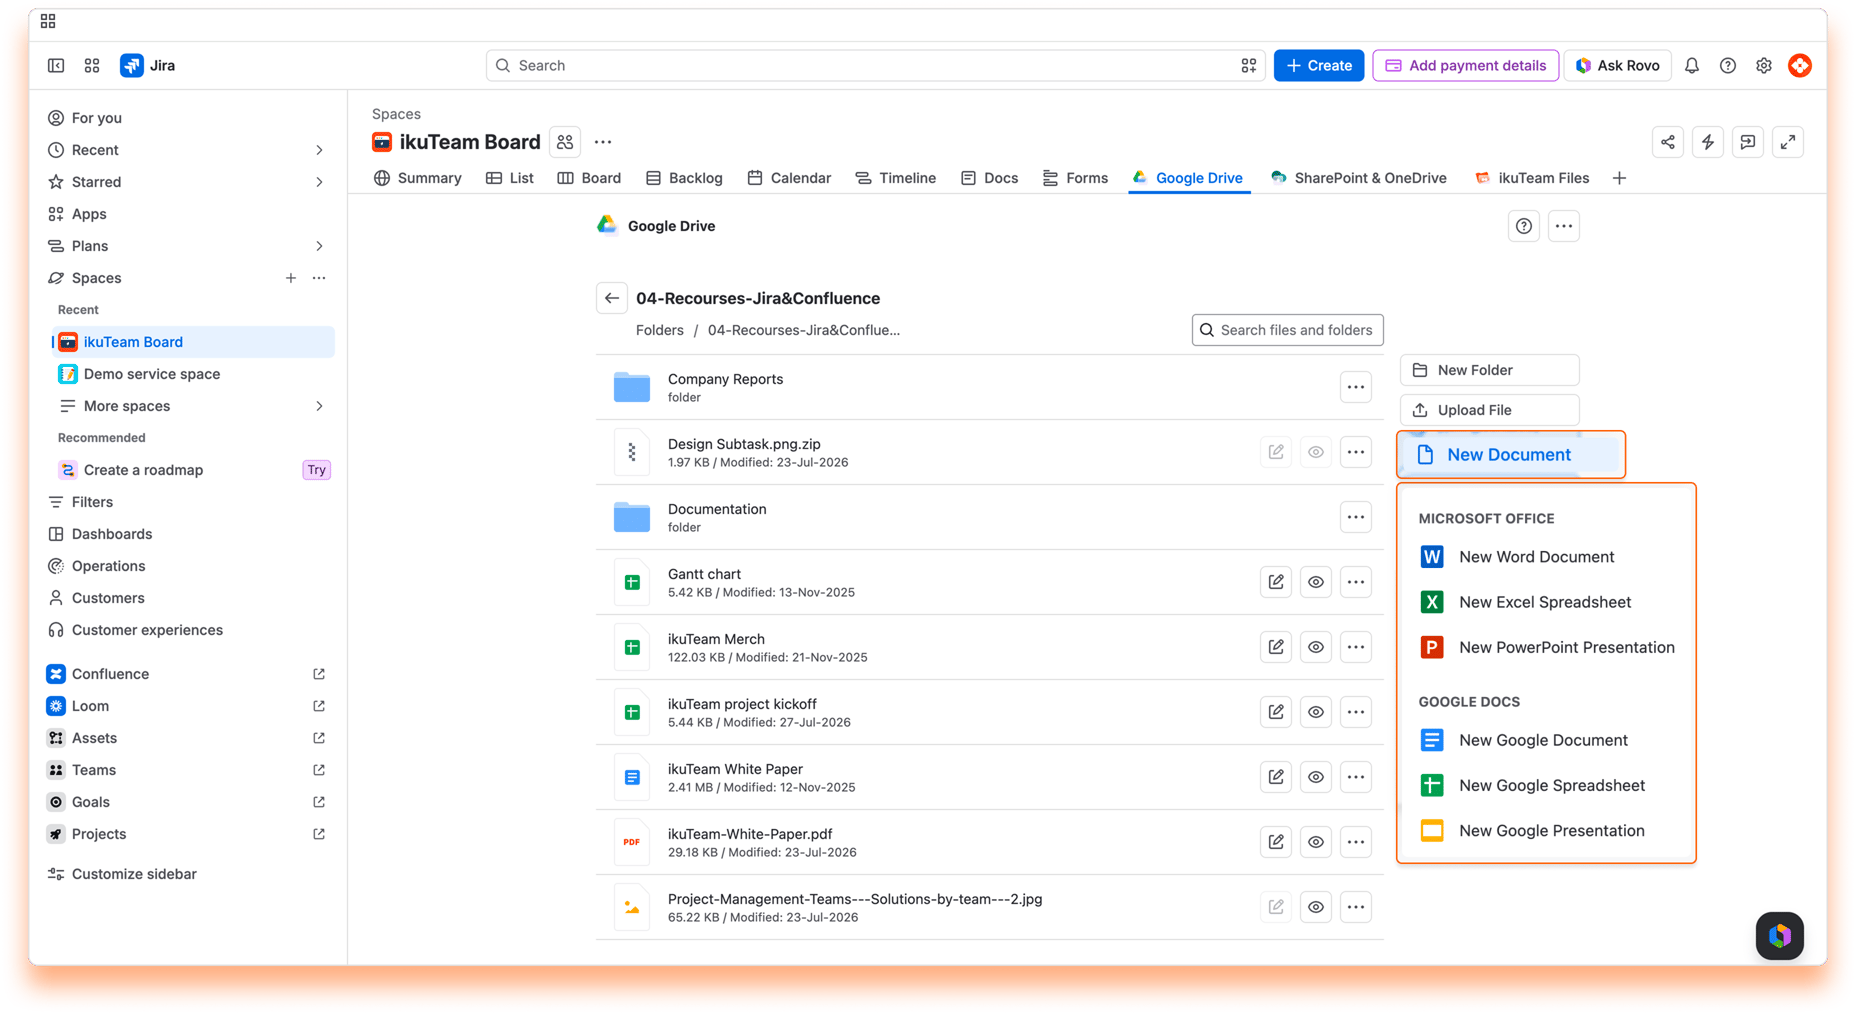This screenshot has width=1856, height=1014.
Task: Edit the ikuTeam White Paper file
Action: click(x=1276, y=777)
